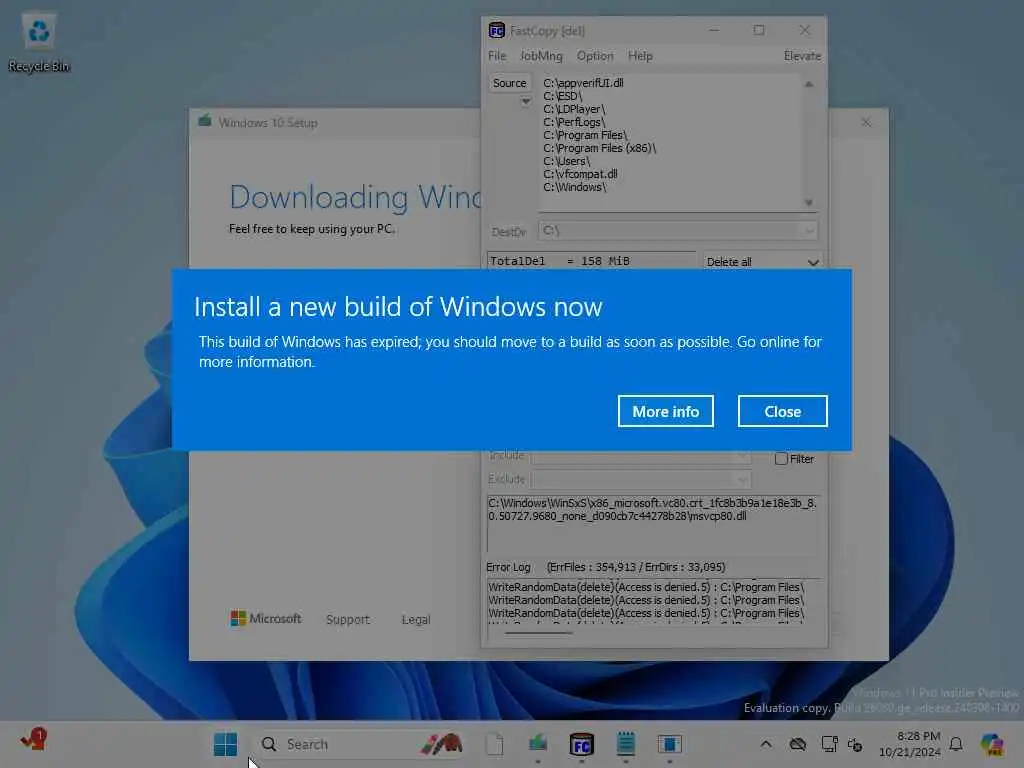This screenshot has width=1024, height=768.
Task: Close the Windows build expired dialog
Action: (x=782, y=411)
